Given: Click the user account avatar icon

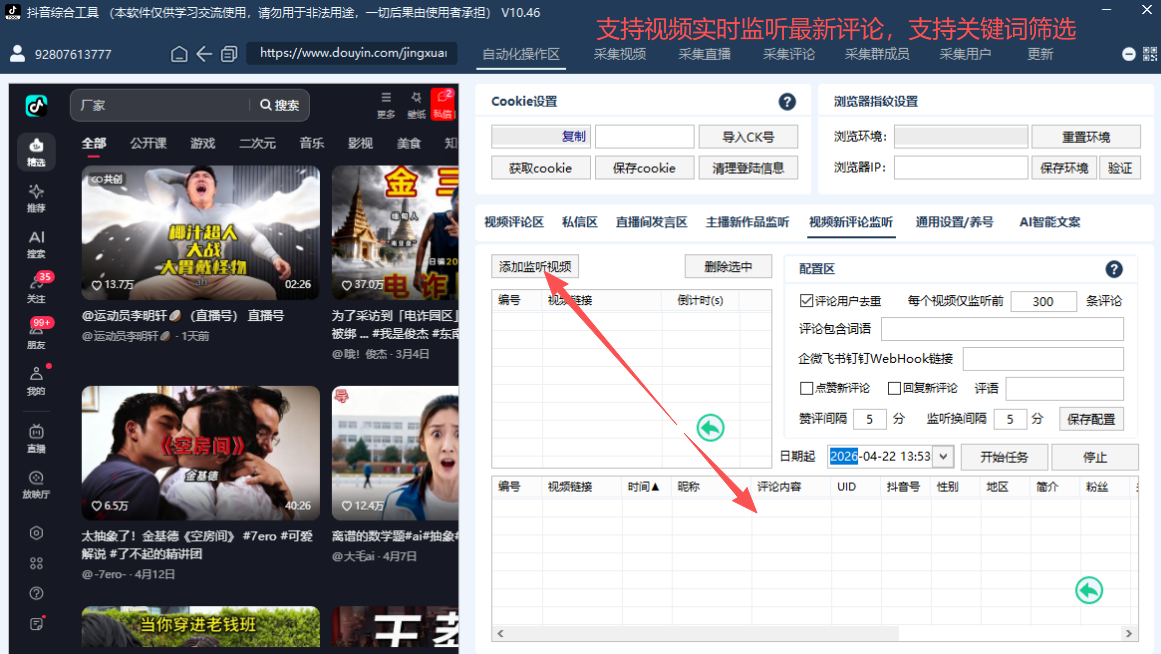Looking at the screenshot, I should [x=17, y=53].
